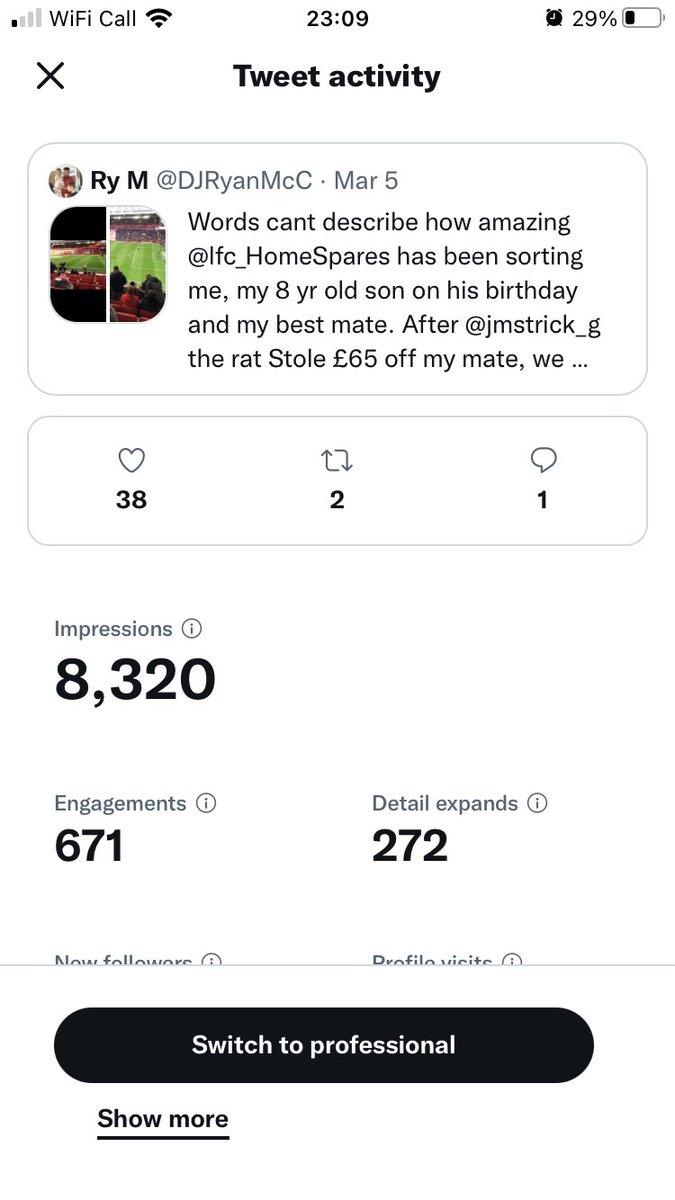This screenshot has width=675, height=1200.
Task: Tap the reply speech bubble icon
Action: (543, 460)
